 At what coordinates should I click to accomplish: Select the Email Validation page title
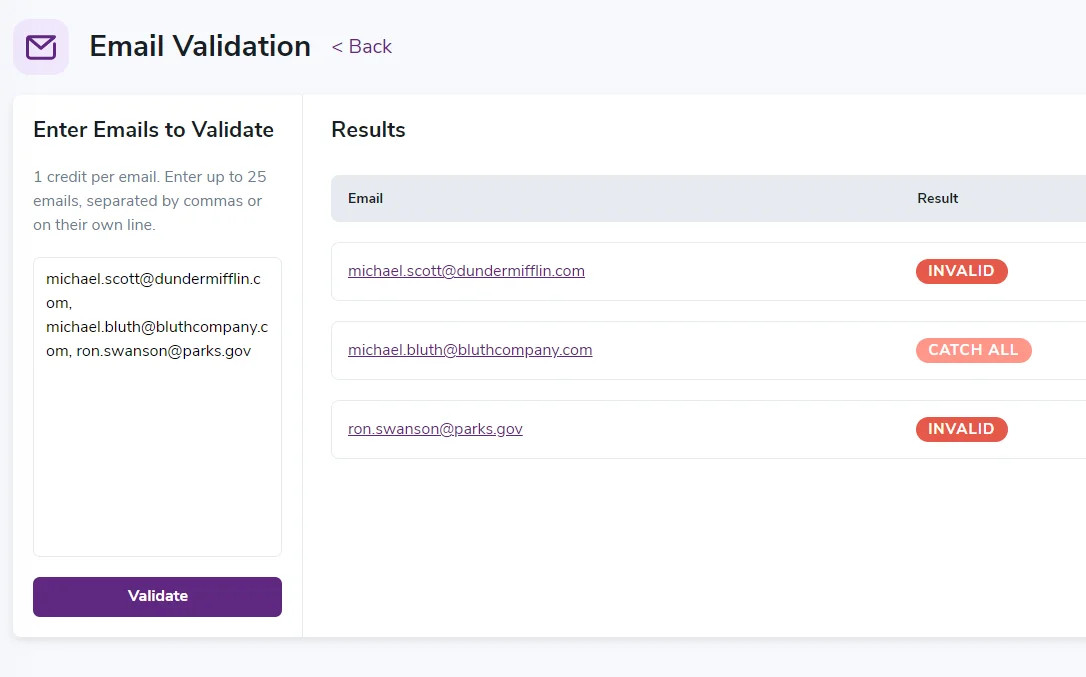[199, 46]
